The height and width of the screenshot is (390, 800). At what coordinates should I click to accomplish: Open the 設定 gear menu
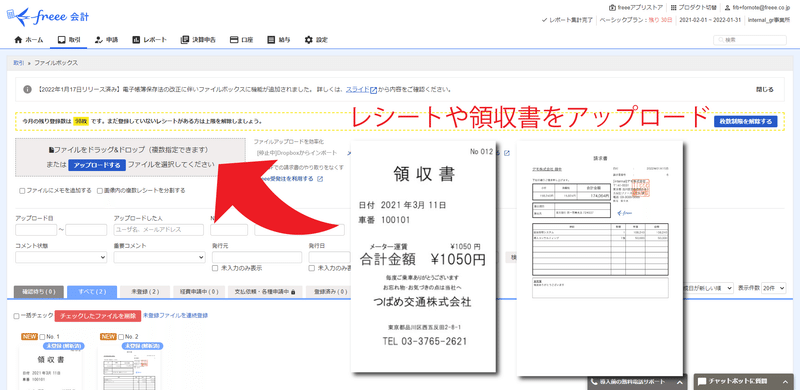(316, 40)
